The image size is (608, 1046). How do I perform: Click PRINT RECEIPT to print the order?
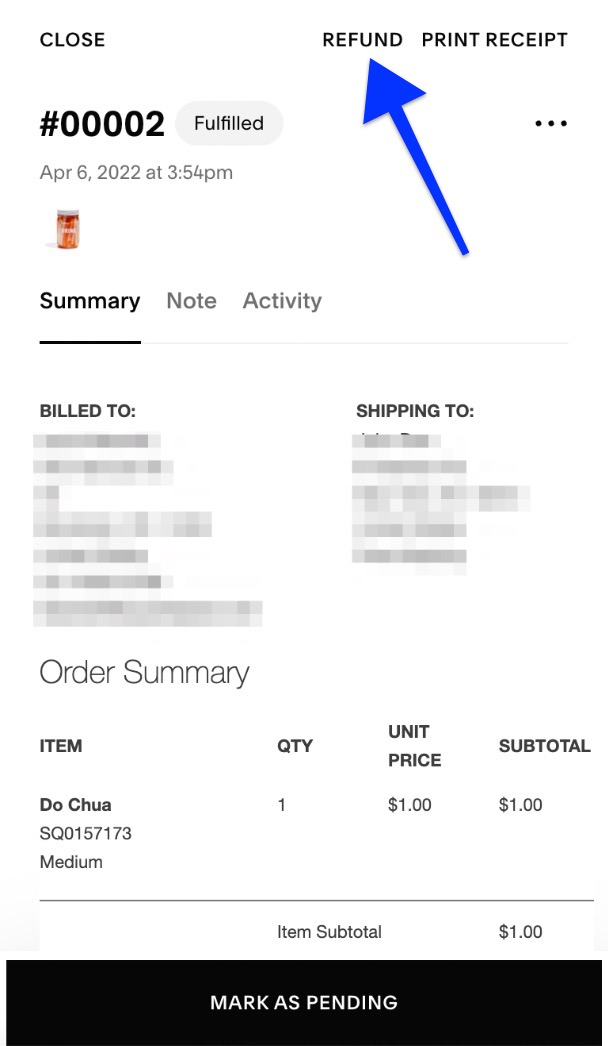pyautogui.click(x=494, y=40)
